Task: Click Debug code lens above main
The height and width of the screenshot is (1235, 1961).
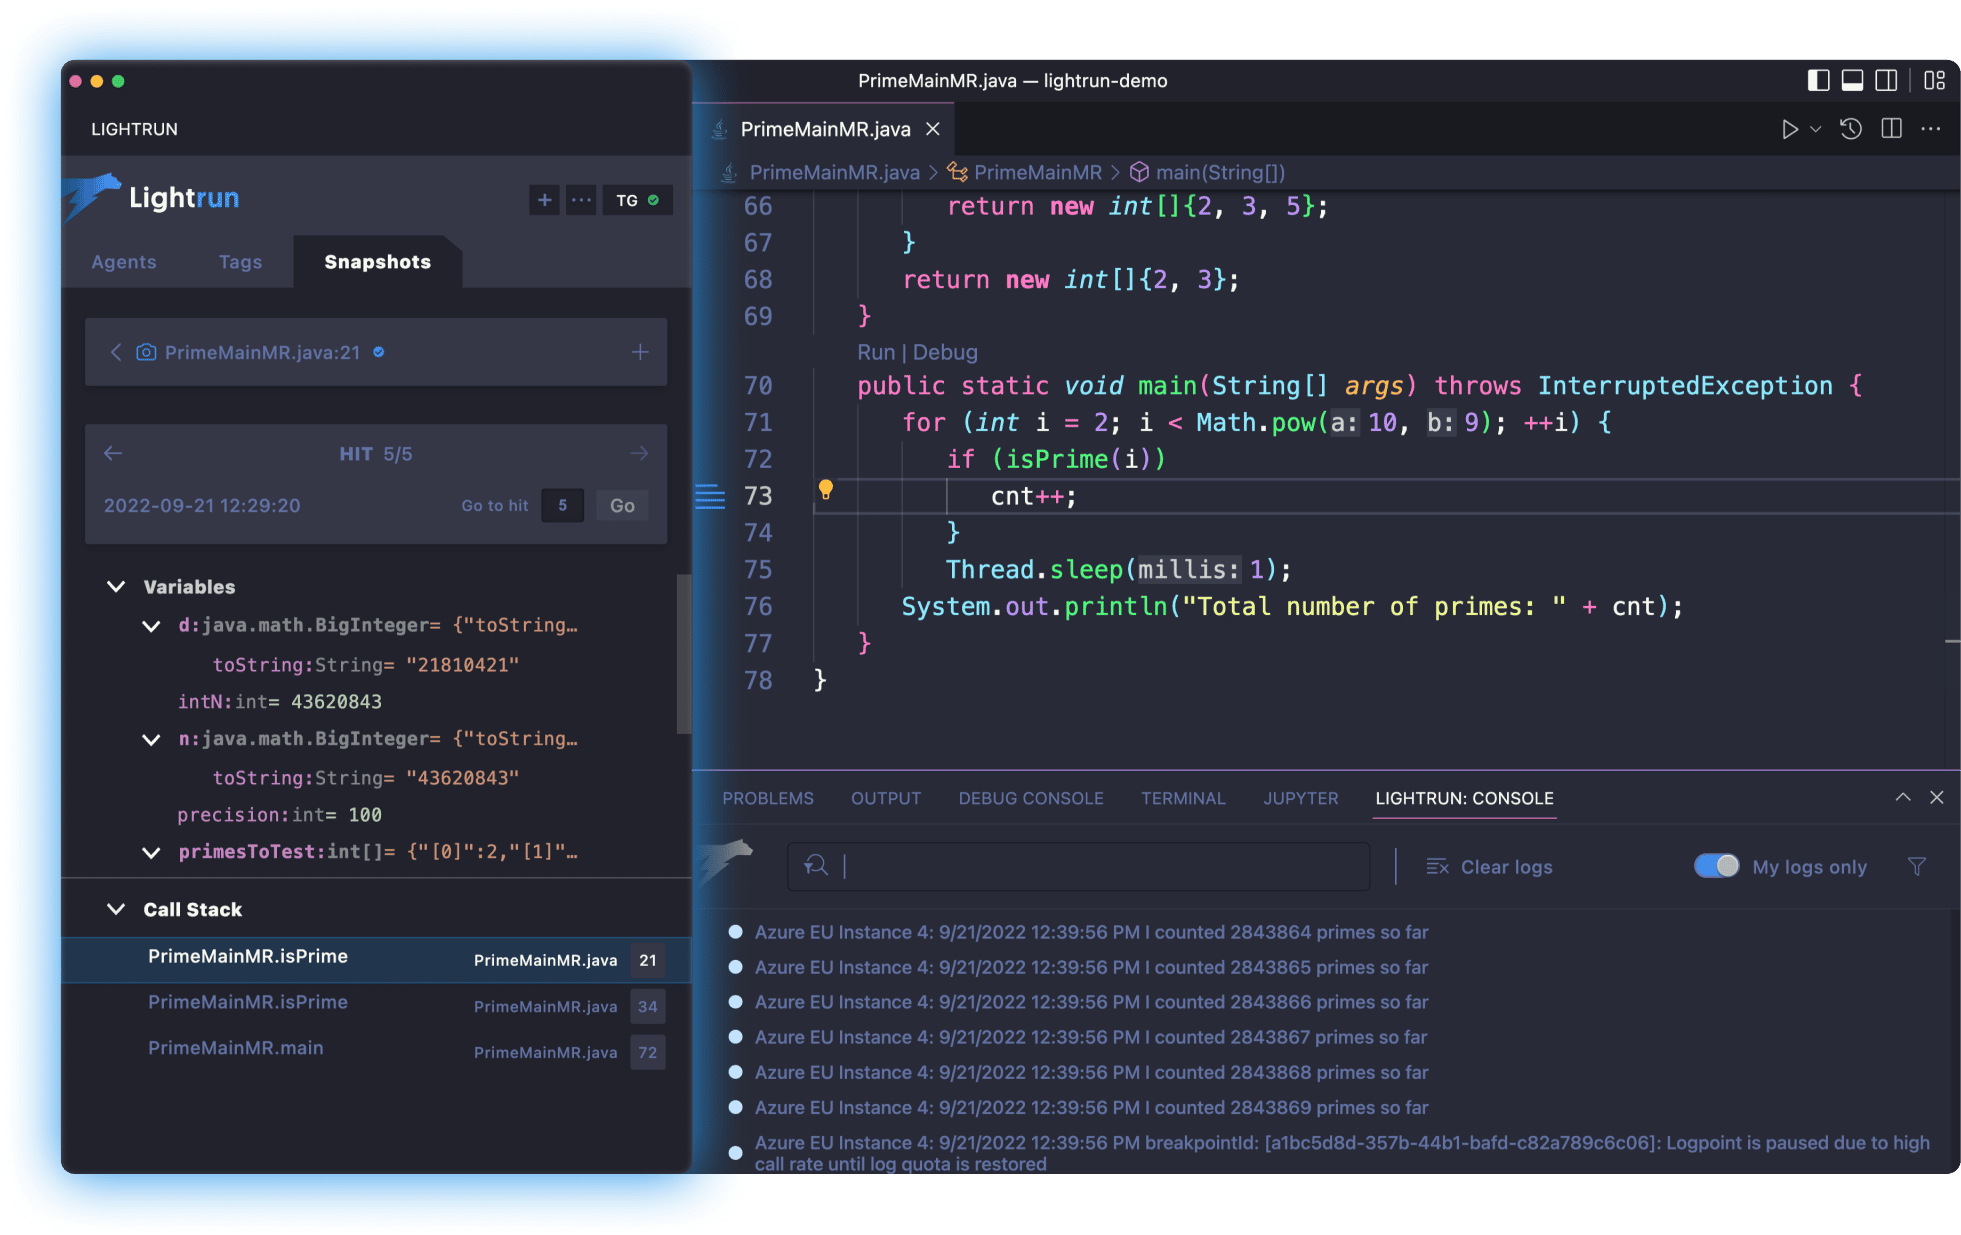Action: coord(945,352)
